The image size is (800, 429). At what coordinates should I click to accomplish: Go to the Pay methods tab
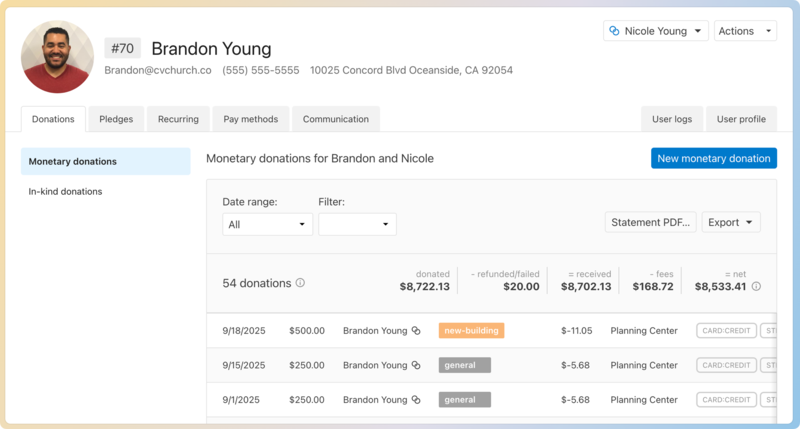click(250, 119)
